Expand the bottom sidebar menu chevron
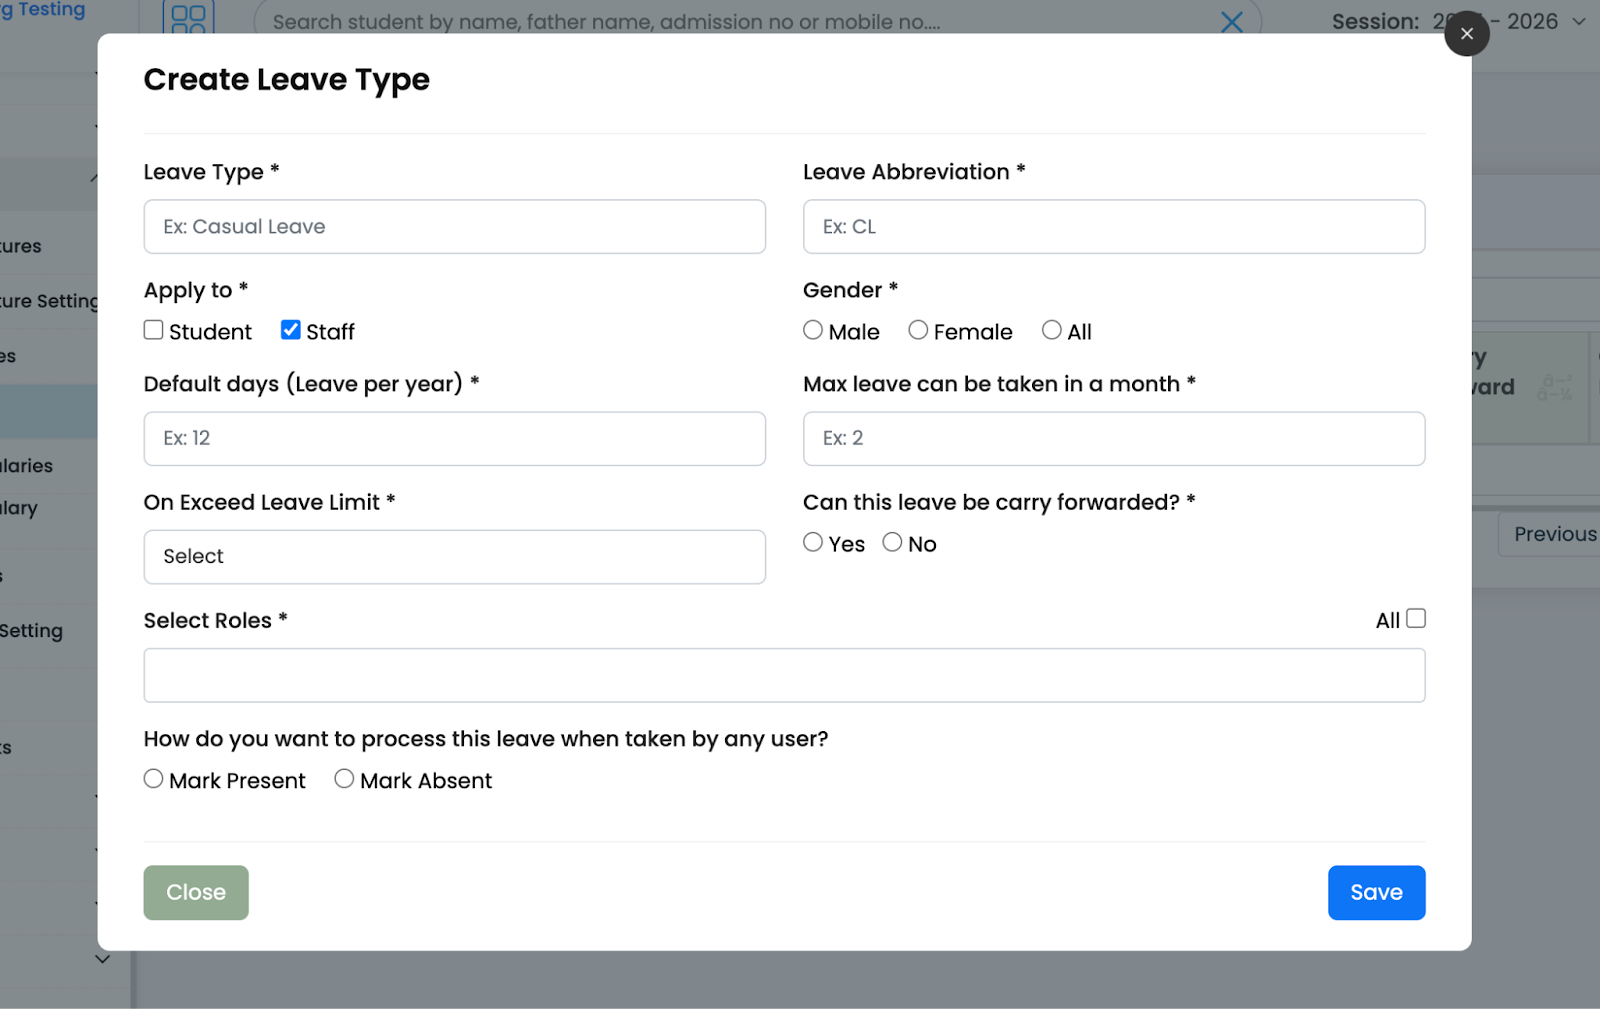The height and width of the screenshot is (1009, 1600). [x=102, y=958]
